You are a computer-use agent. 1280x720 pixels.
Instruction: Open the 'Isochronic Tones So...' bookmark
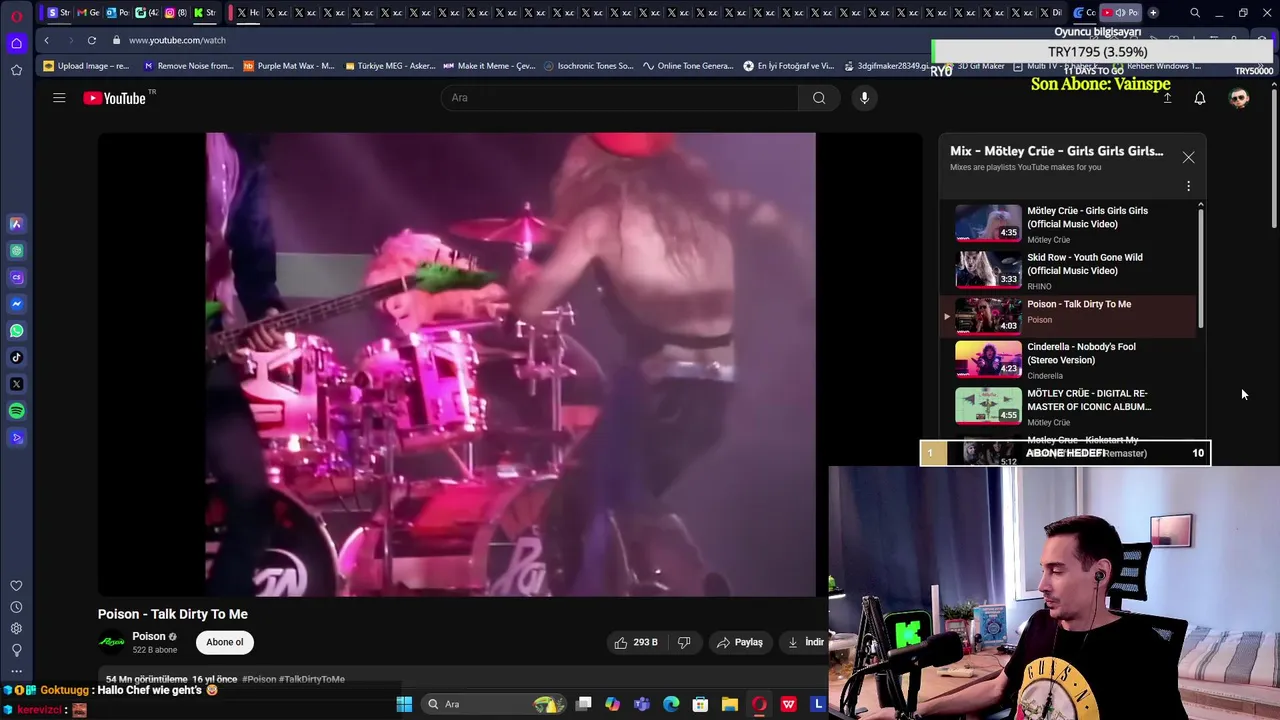coord(589,66)
